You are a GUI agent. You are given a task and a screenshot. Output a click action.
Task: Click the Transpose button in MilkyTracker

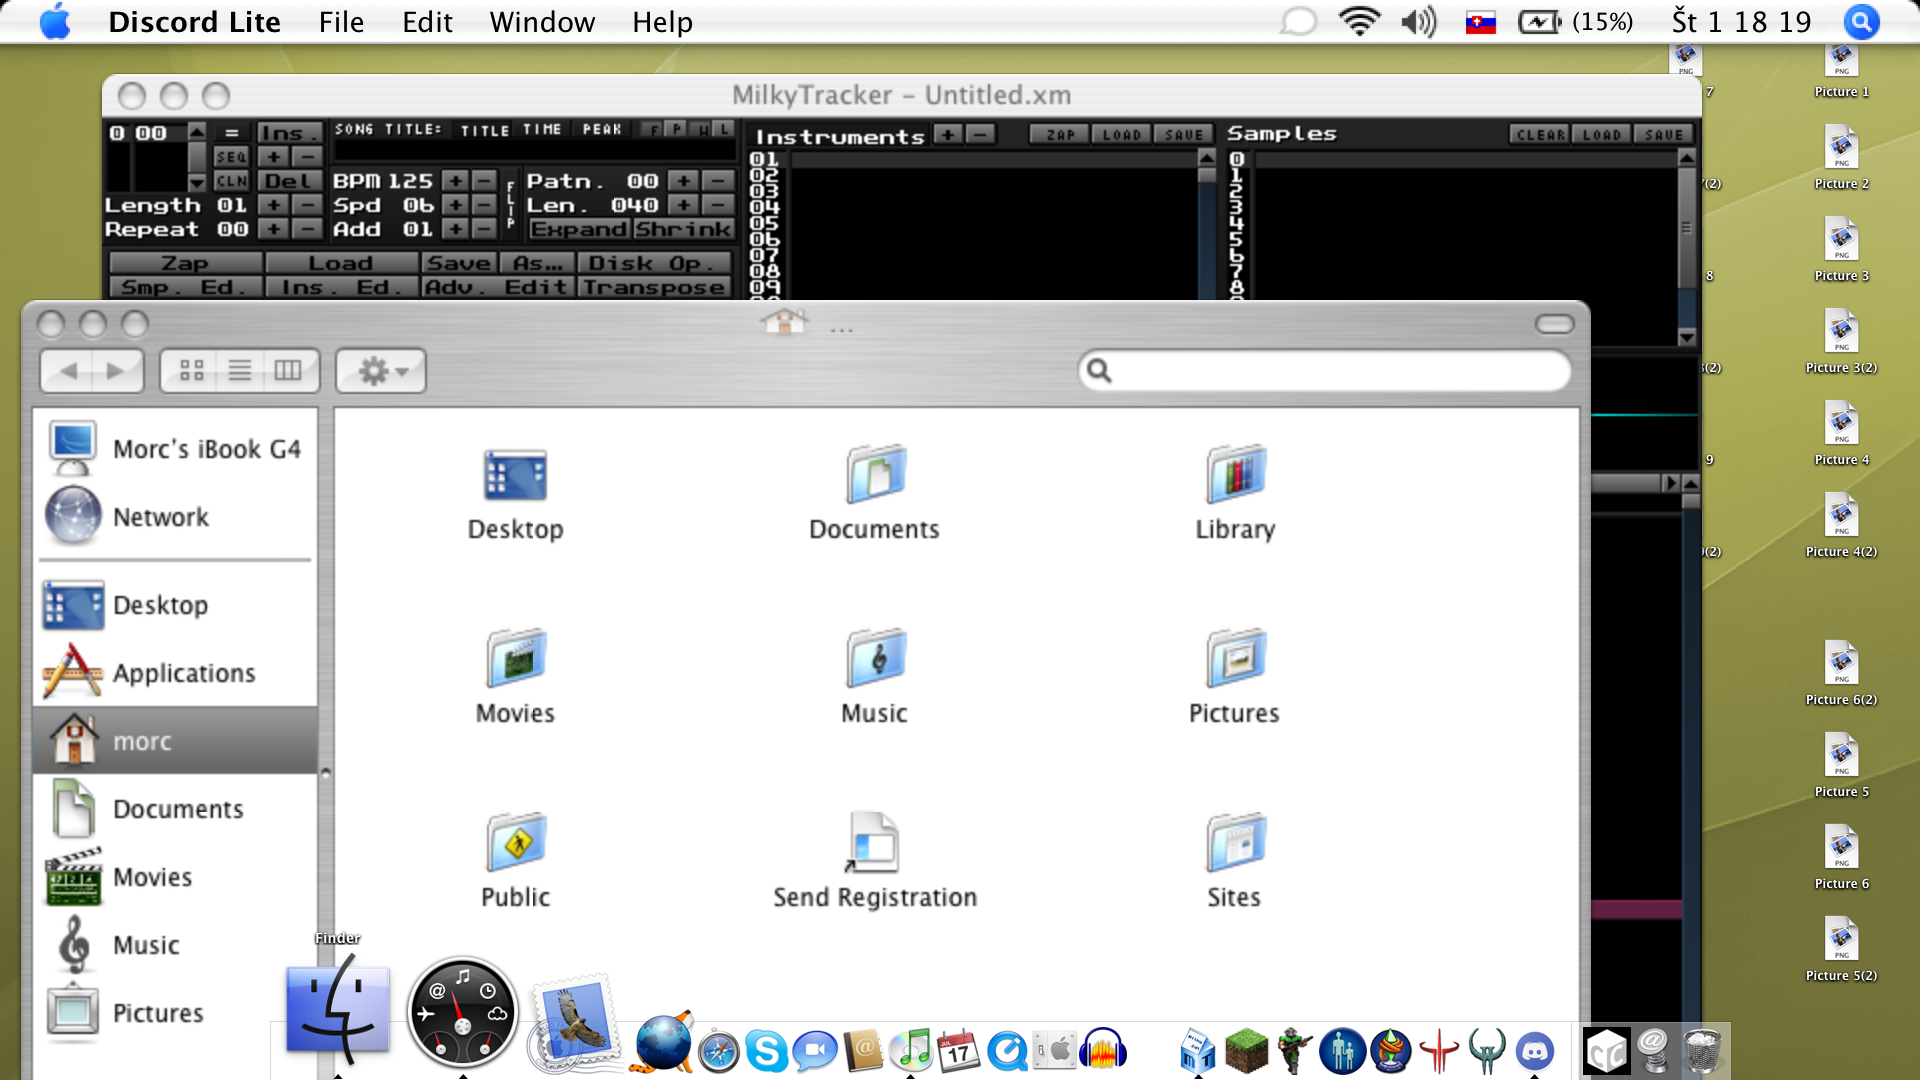coord(654,287)
